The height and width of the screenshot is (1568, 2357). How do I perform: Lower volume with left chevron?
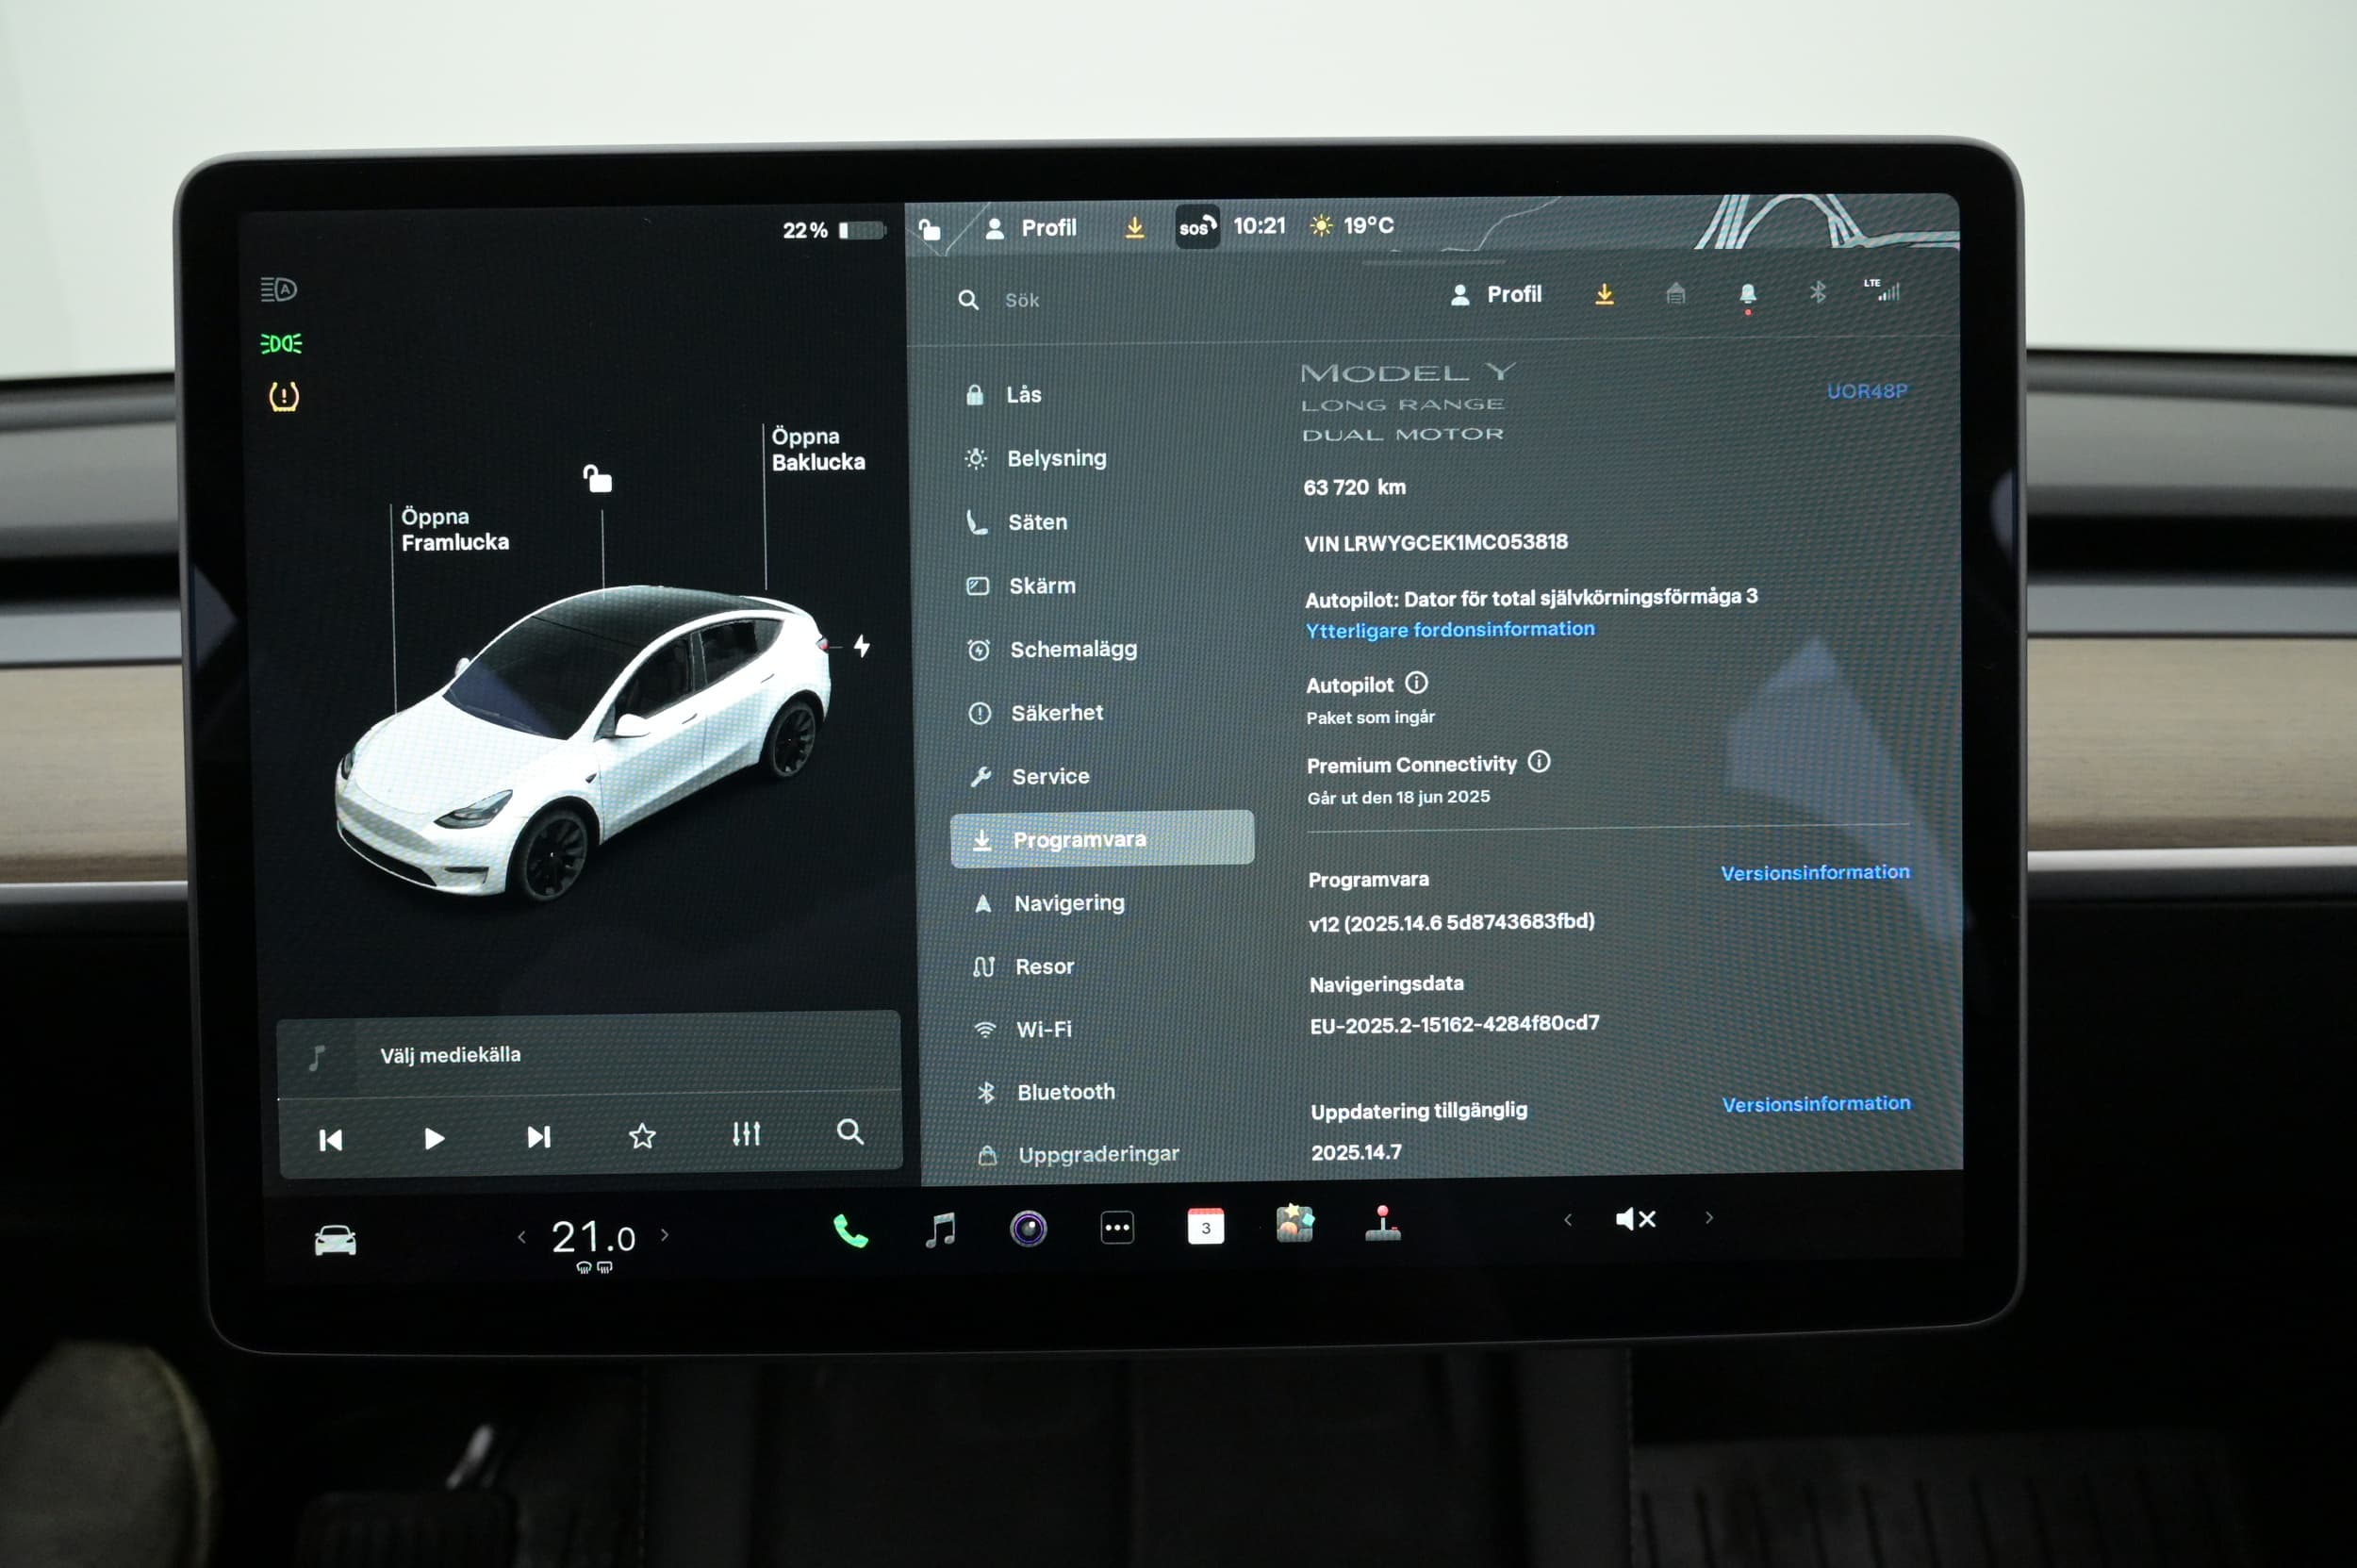click(x=1568, y=1220)
